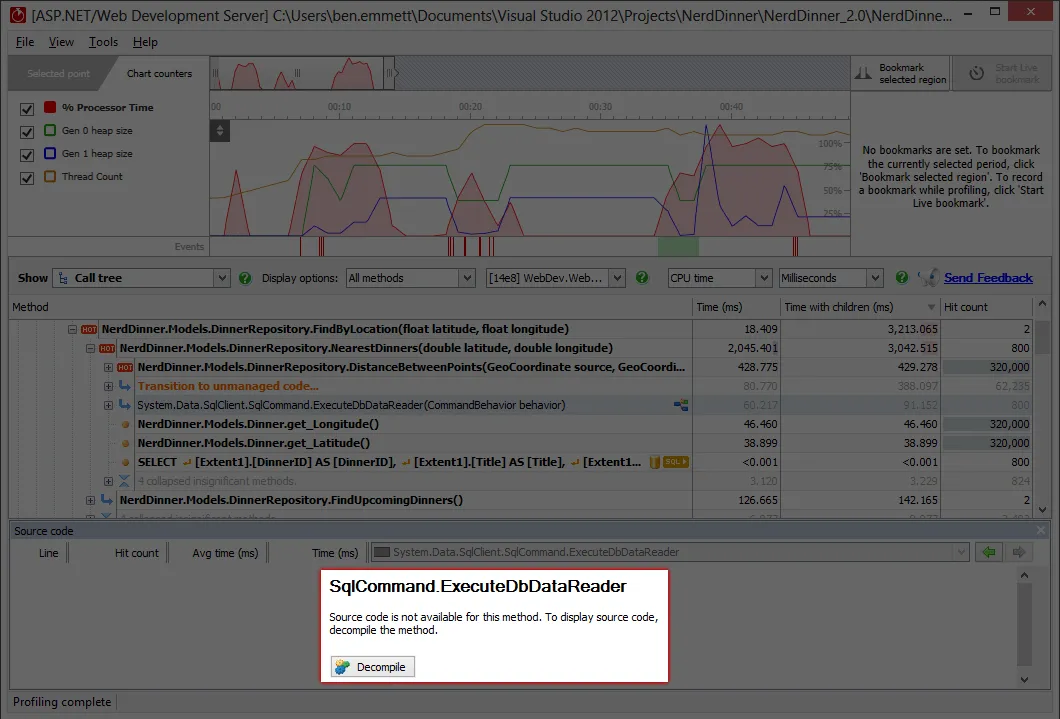Click the SQL badge icon on SELECT row
This screenshot has width=1060, height=719.
677,462
